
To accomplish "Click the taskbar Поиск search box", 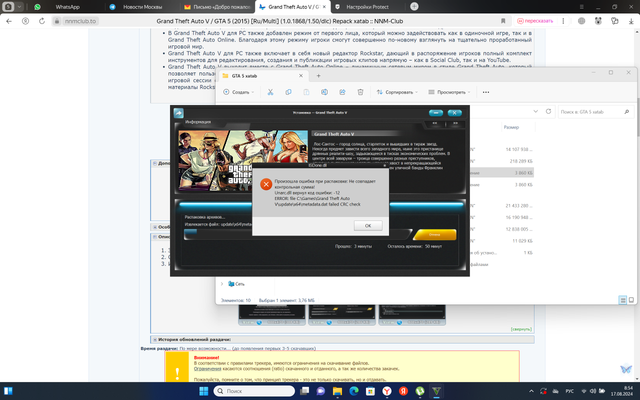I will (254, 391).
